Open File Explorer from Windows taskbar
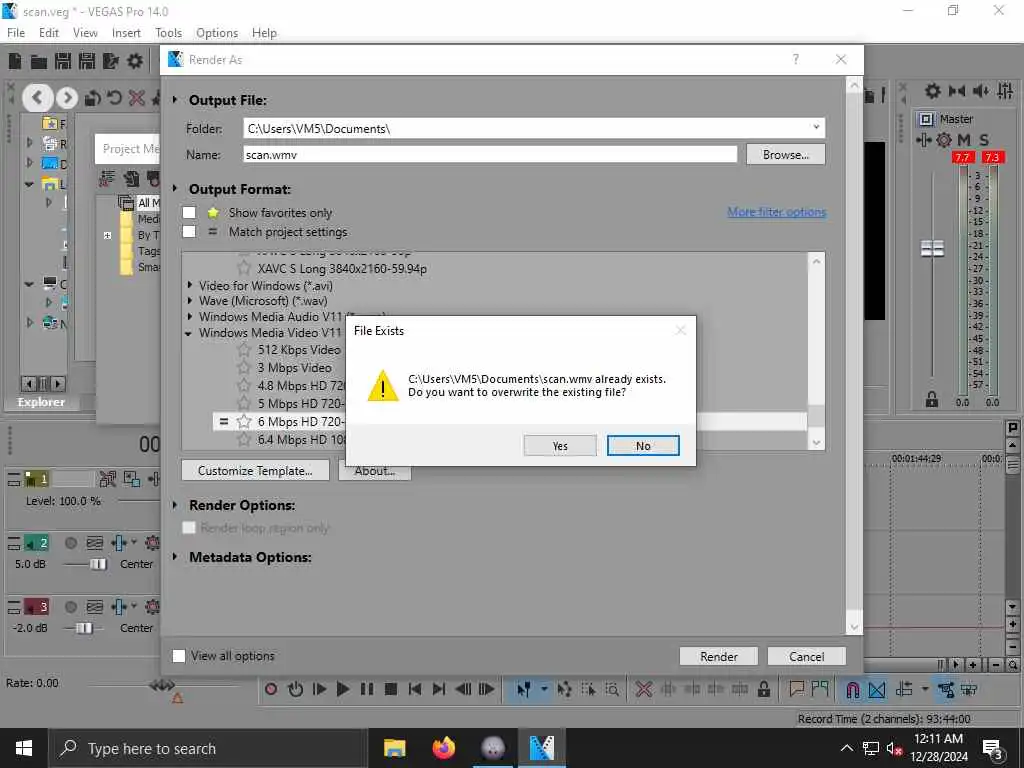 394,748
